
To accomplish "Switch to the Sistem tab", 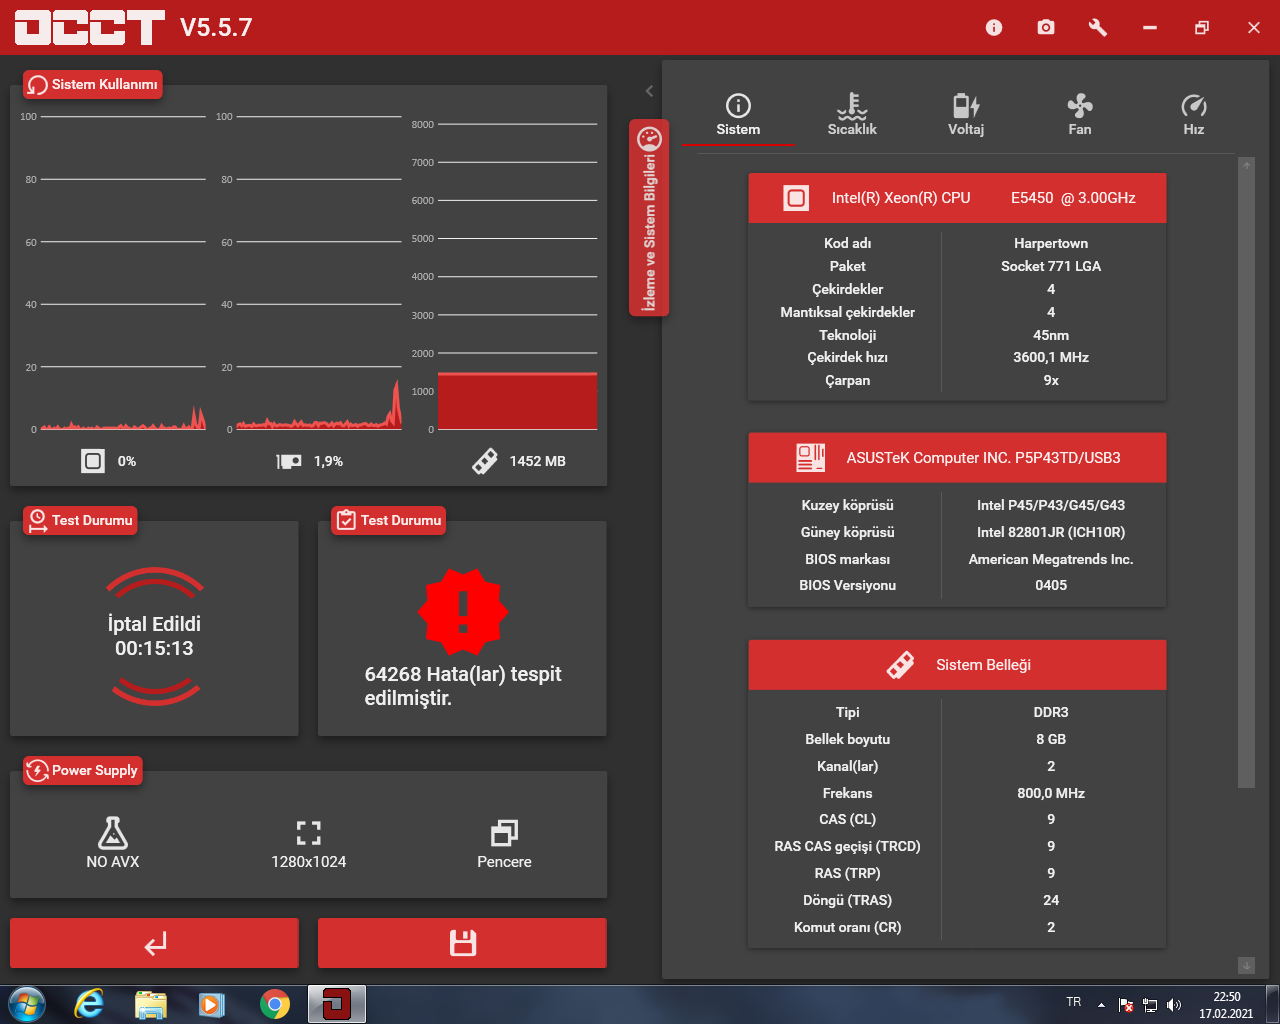I will pos(738,115).
